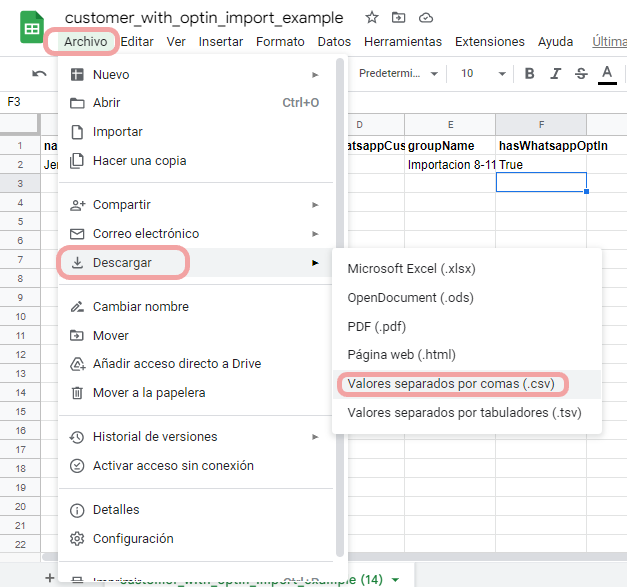Expand the Descargar submenu arrow
Viewport: 627px width, 587px height.
[315, 263]
